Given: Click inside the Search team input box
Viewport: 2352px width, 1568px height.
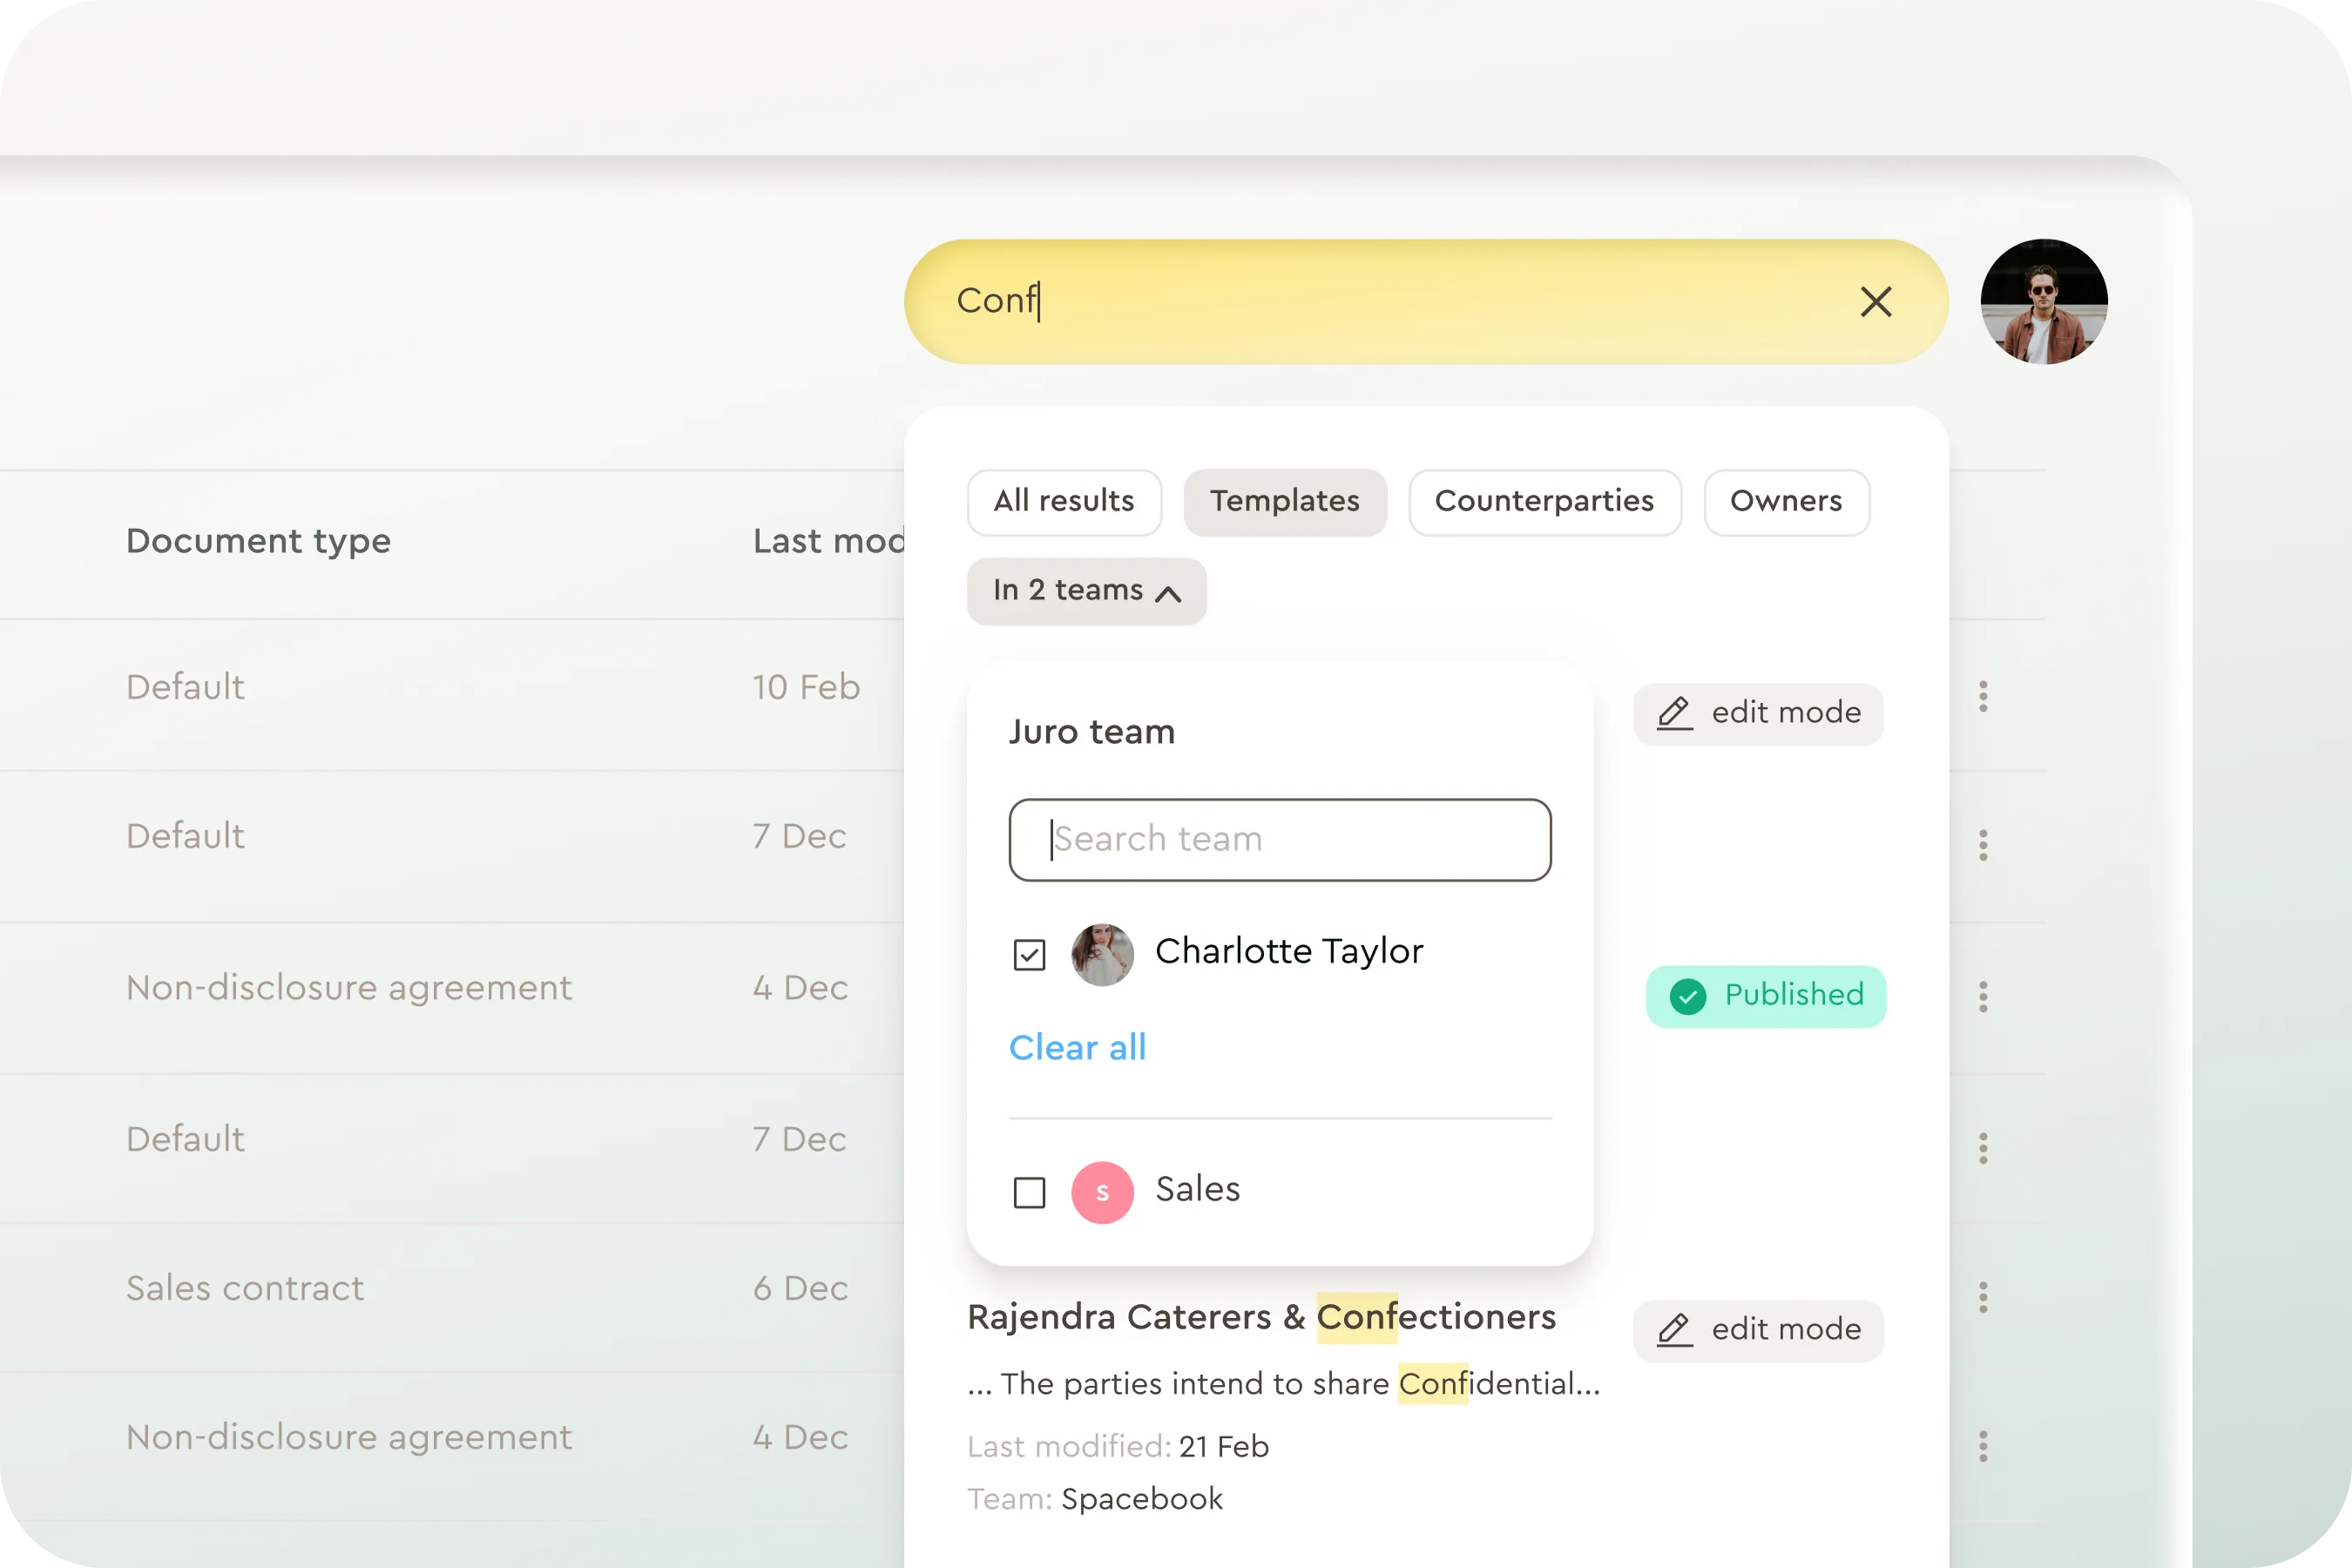Looking at the screenshot, I should coord(1280,839).
